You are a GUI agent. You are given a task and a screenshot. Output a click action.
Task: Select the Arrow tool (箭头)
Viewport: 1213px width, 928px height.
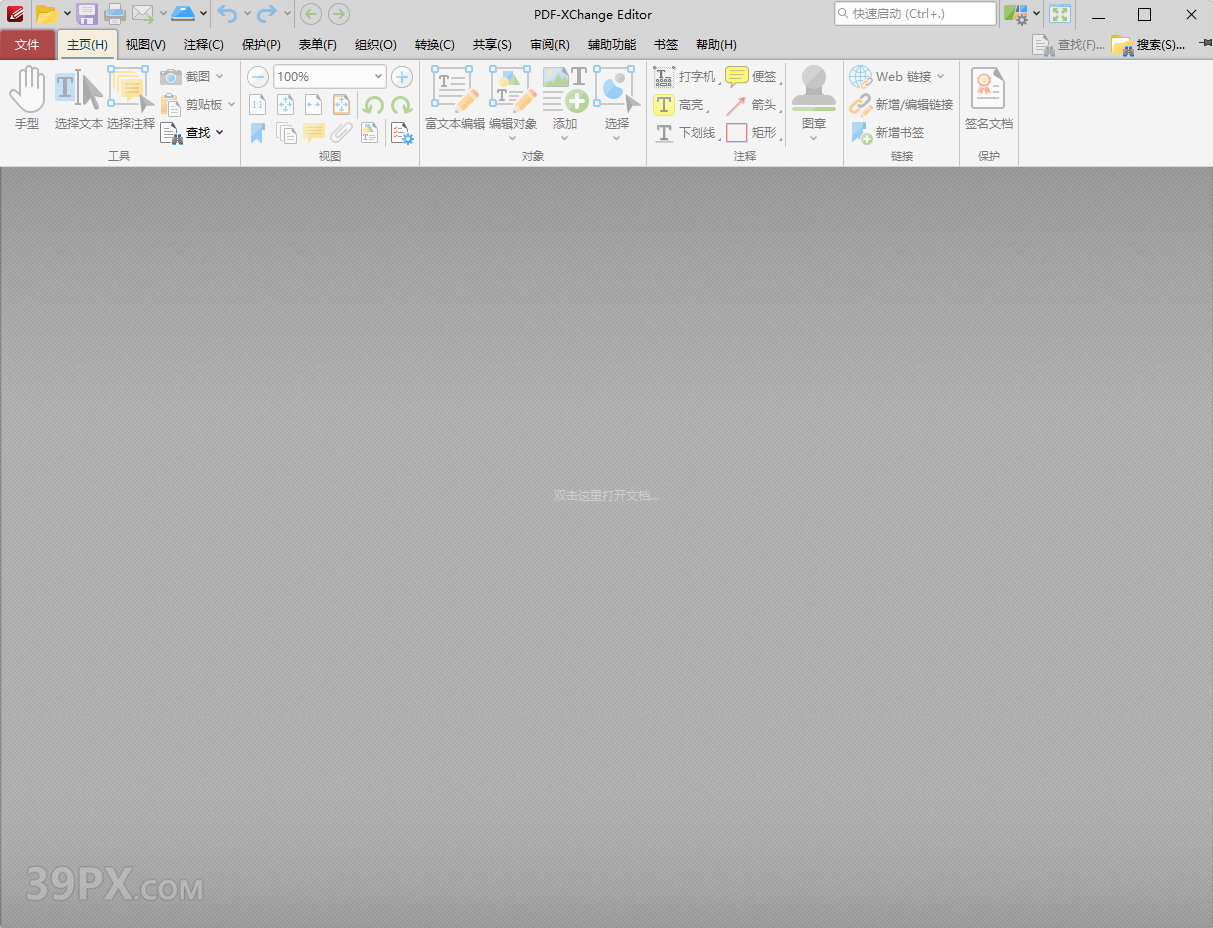(751, 105)
